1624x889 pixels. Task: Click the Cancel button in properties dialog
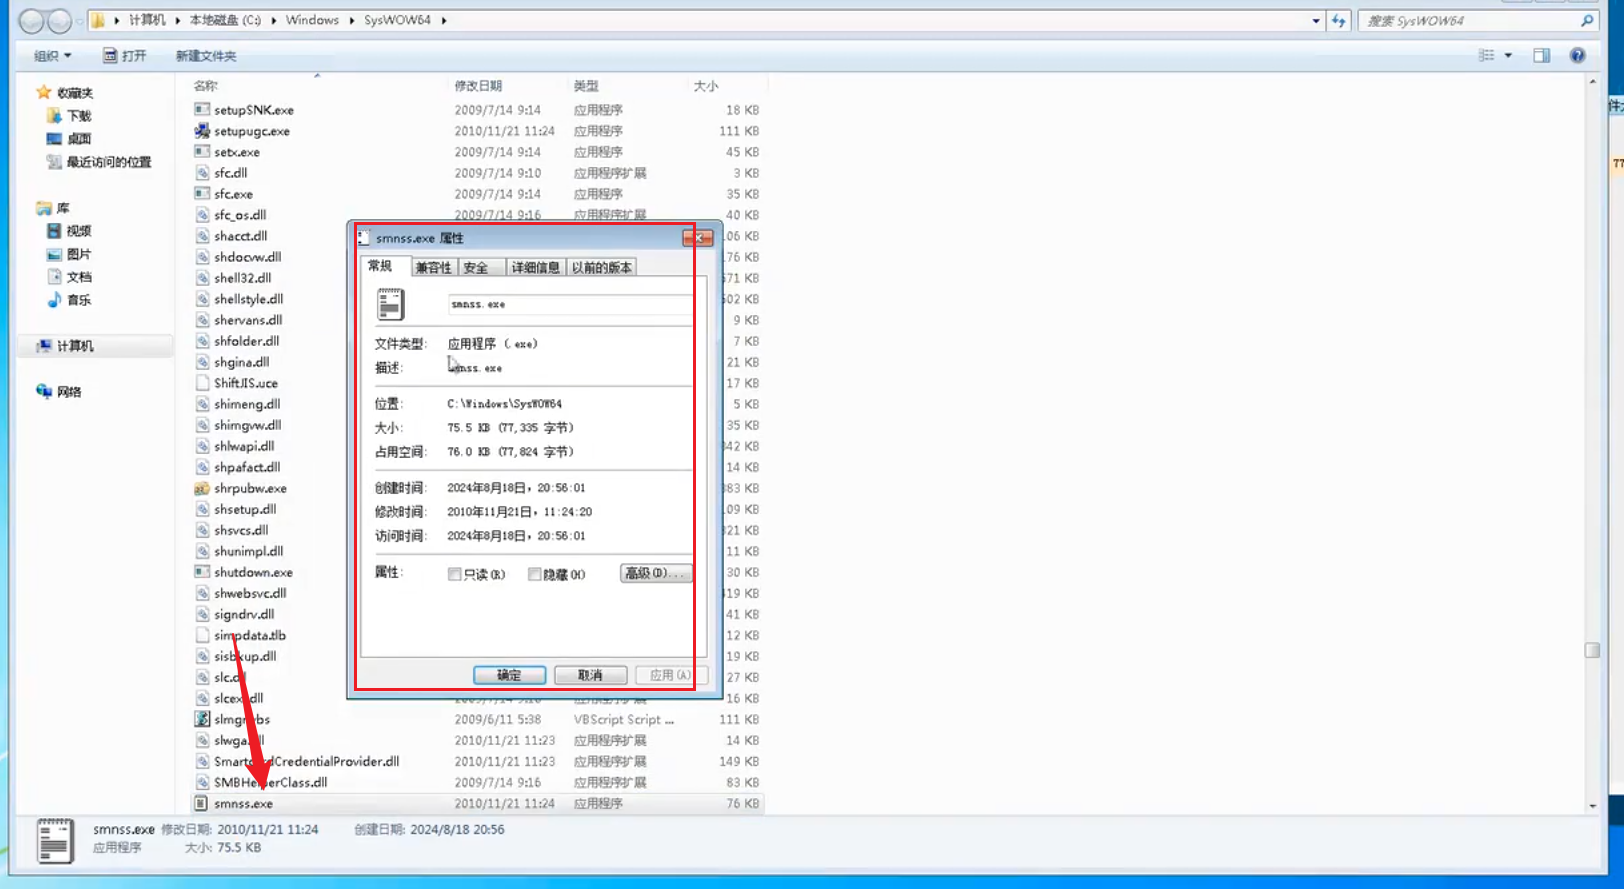pyautogui.click(x=590, y=675)
